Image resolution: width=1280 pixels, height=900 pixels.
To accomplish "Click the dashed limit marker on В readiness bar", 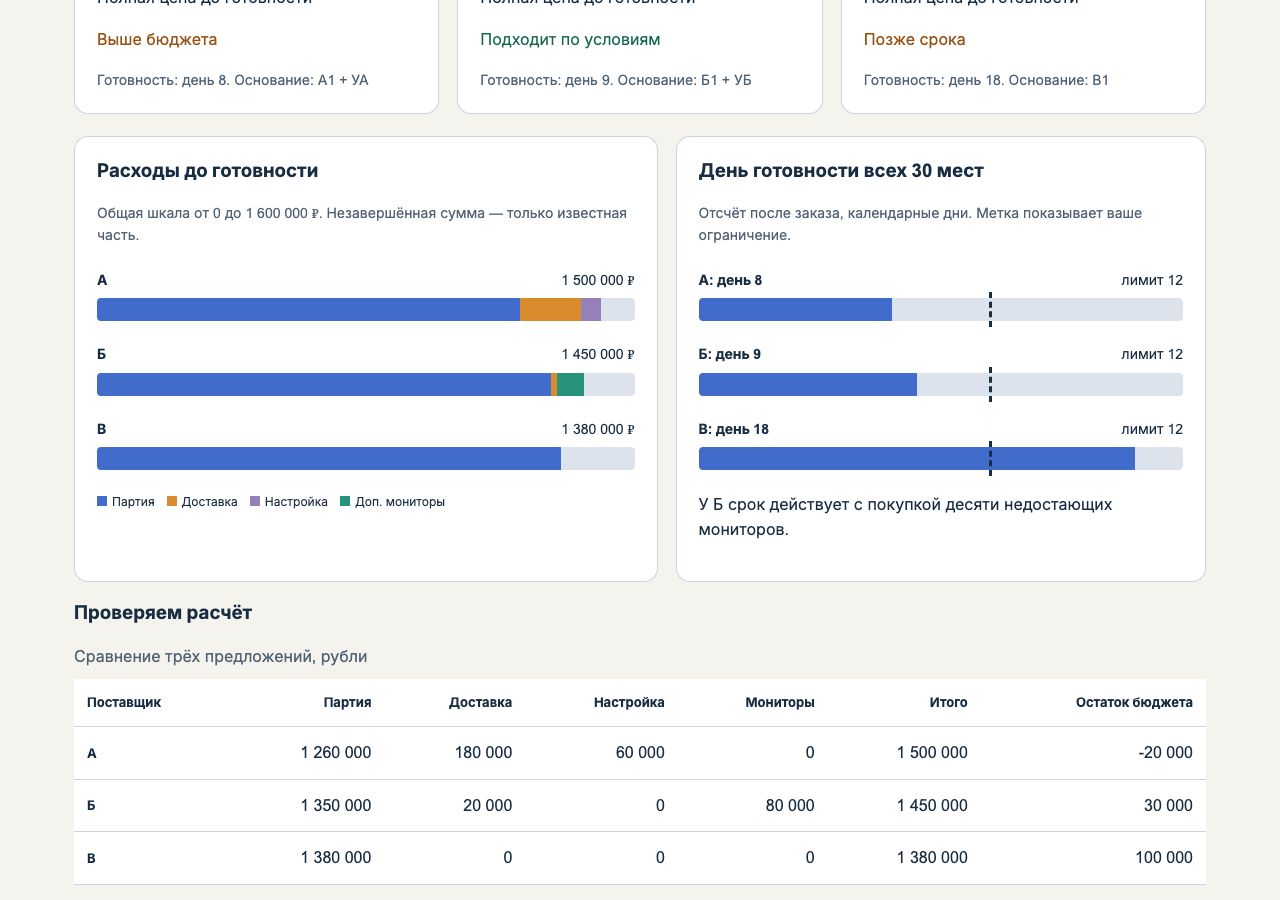I will pyautogui.click(x=990, y=459).
